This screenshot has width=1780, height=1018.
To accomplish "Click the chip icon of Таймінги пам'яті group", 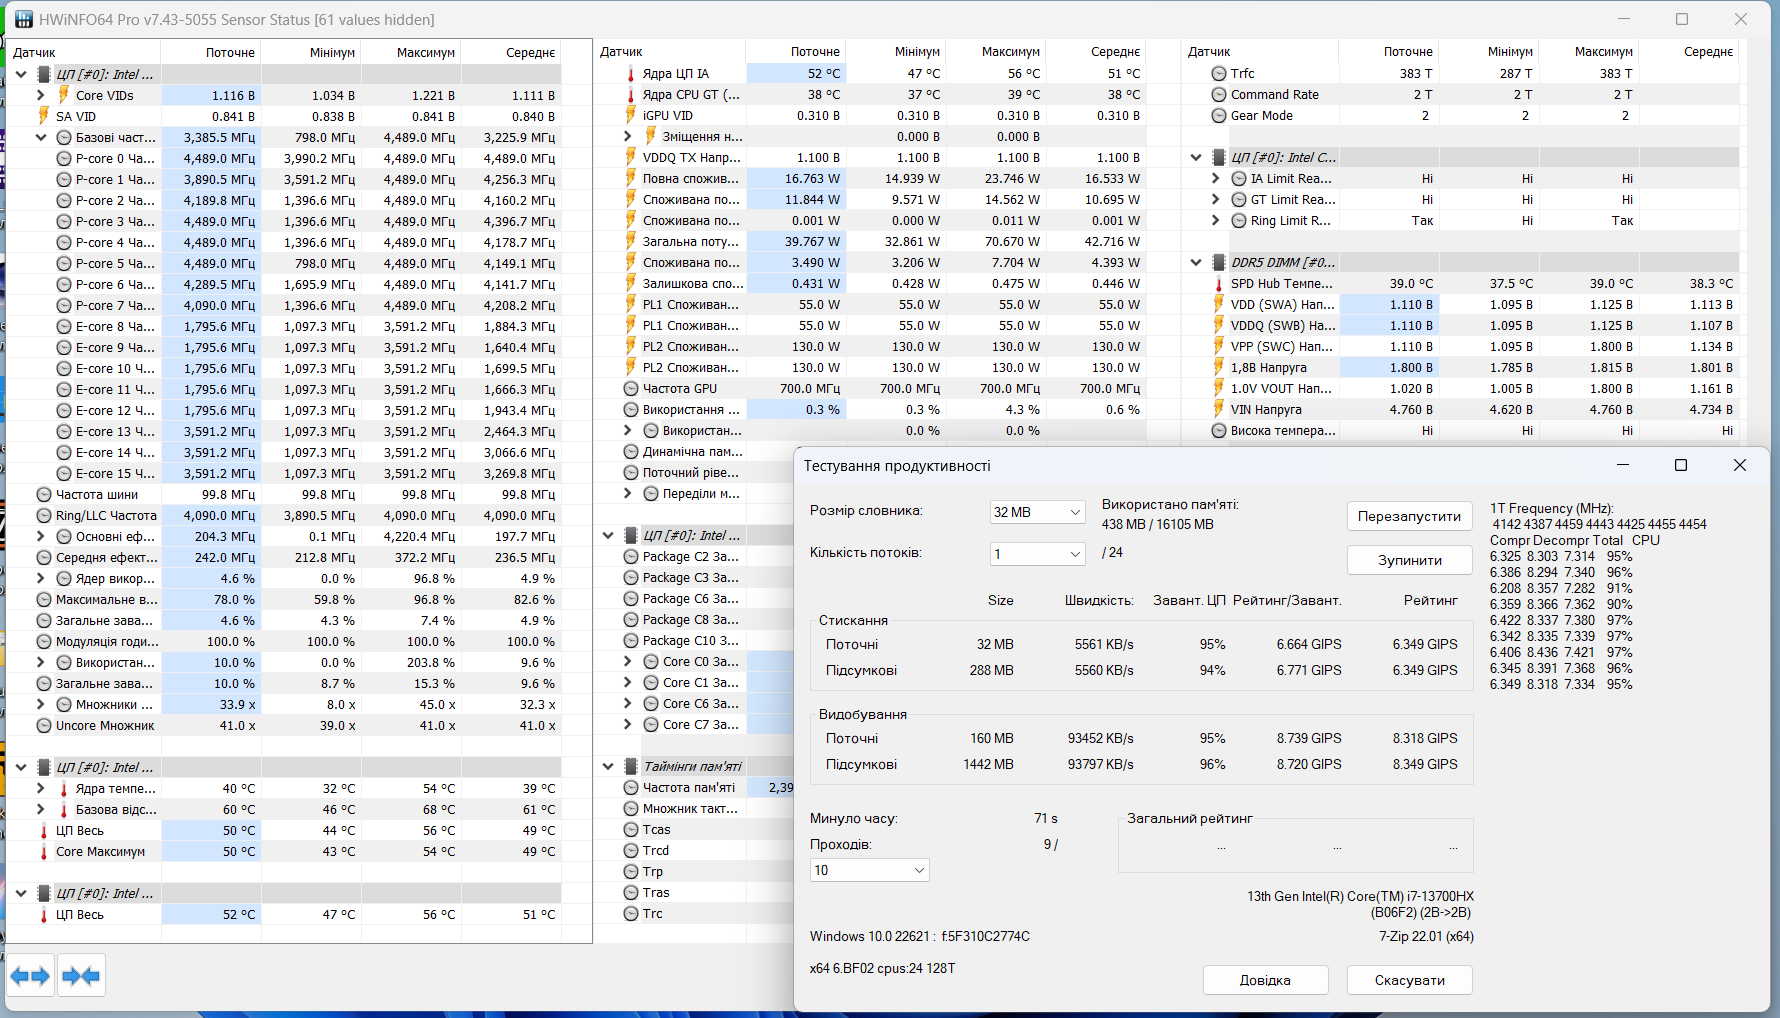I will pos(631,766).
